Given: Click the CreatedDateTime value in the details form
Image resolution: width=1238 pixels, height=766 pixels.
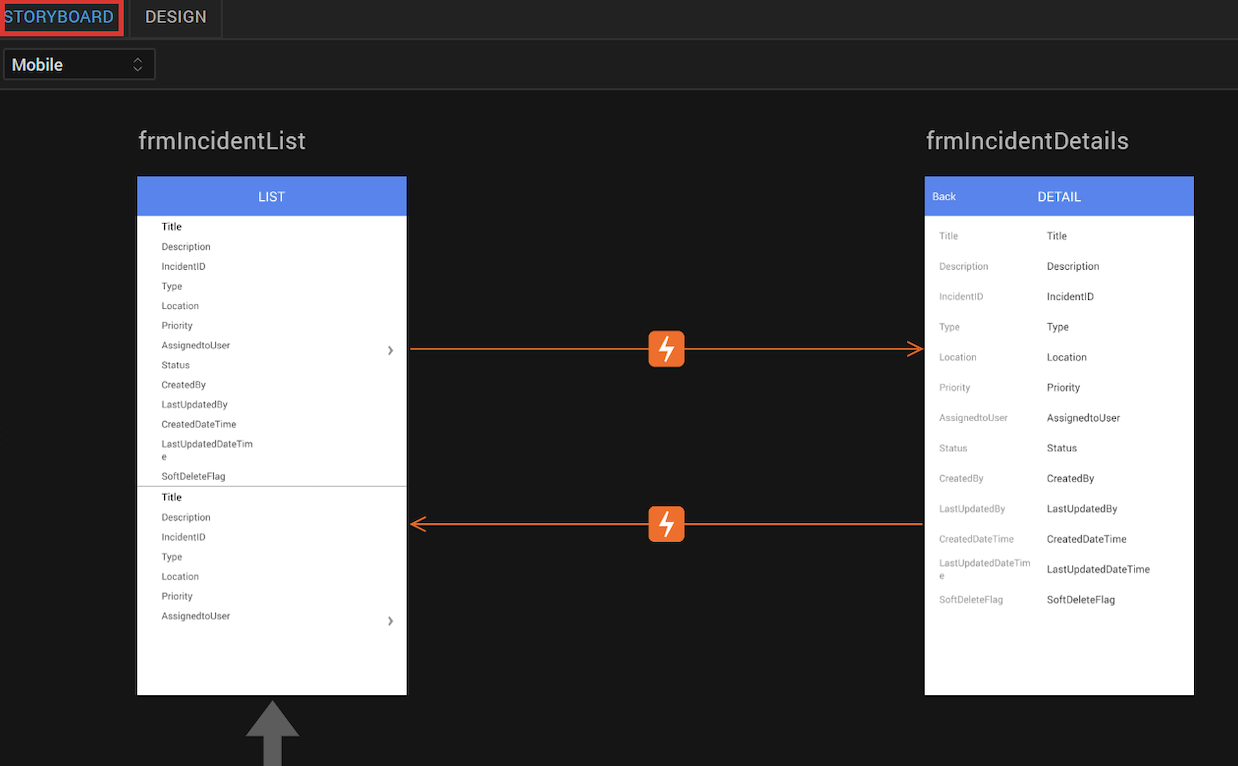Looking at the screenshot, I should (x=1086, y=539).
